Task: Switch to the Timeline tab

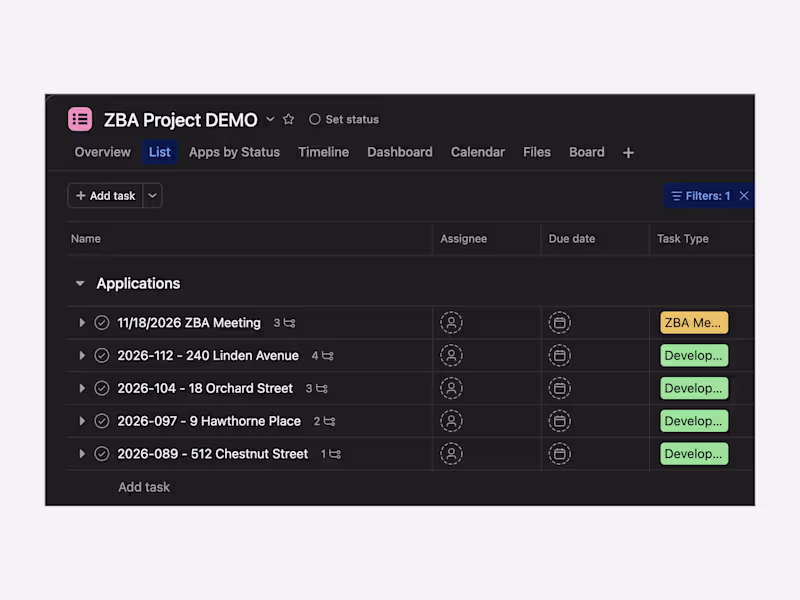Action: pos(323,152)
